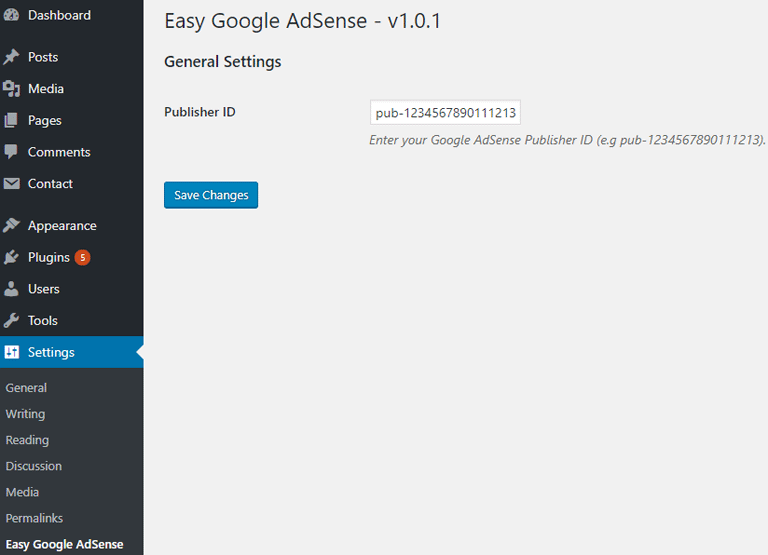Image resolution: width=768 pixels, height=555 pixels.
Task: Open the Contact menu label
Action: point(50,184)
